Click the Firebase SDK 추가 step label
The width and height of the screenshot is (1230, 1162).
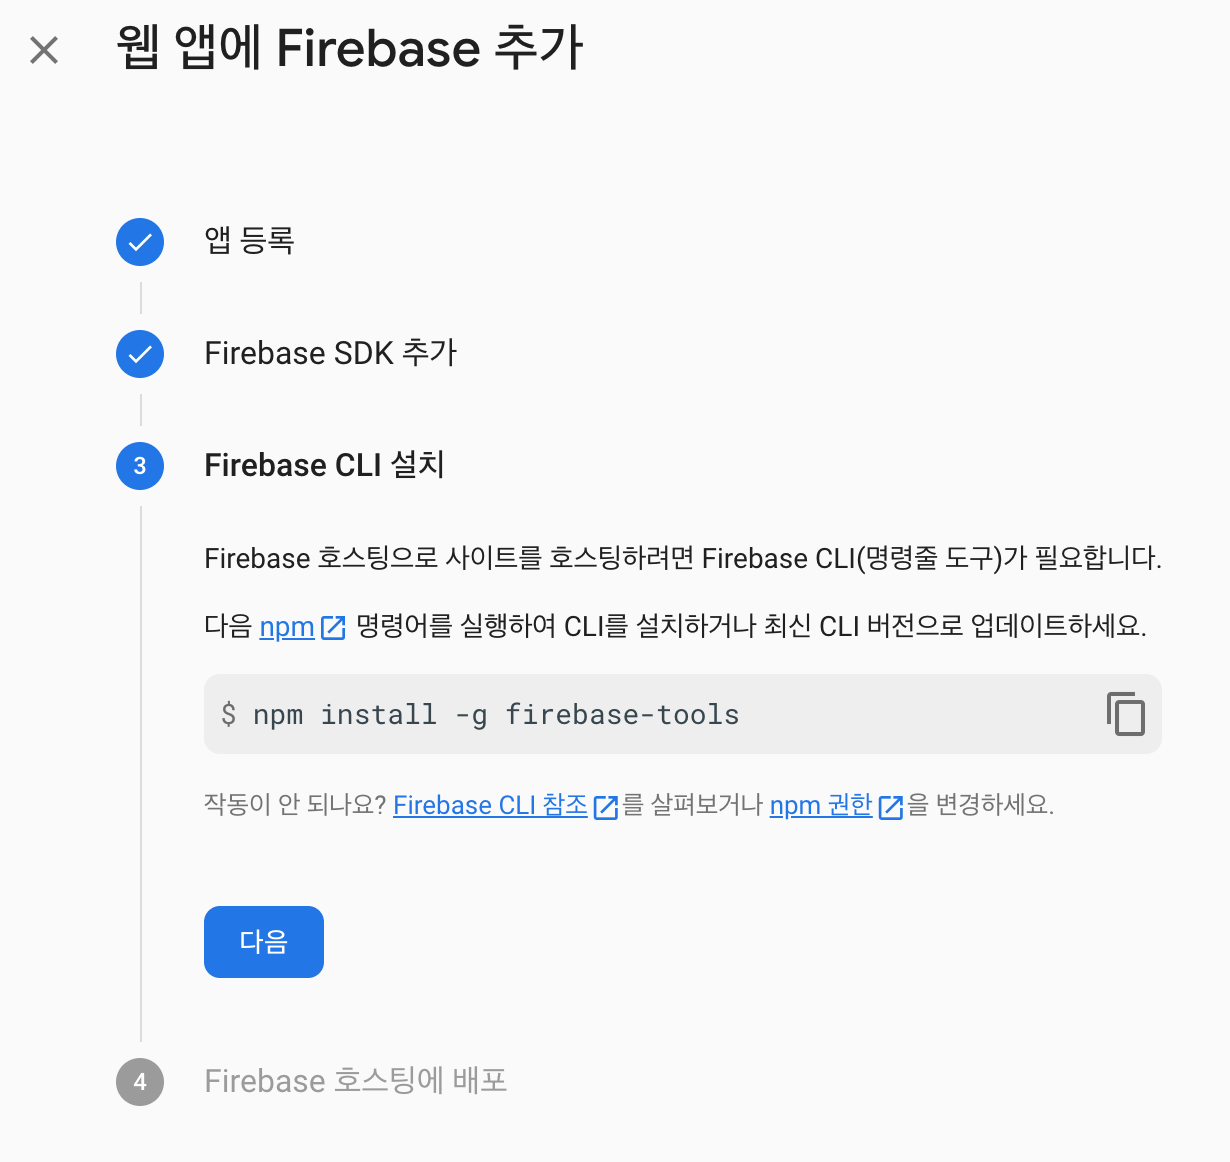(330, 353)
